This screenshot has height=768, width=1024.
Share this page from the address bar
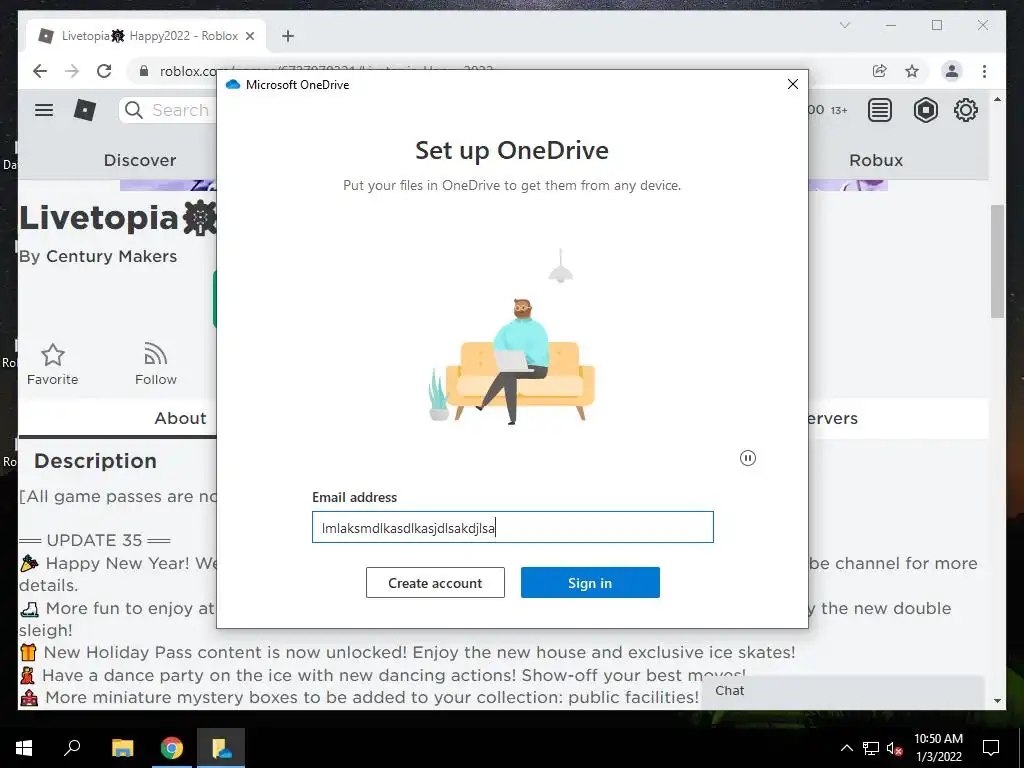[x=880, y=71]
